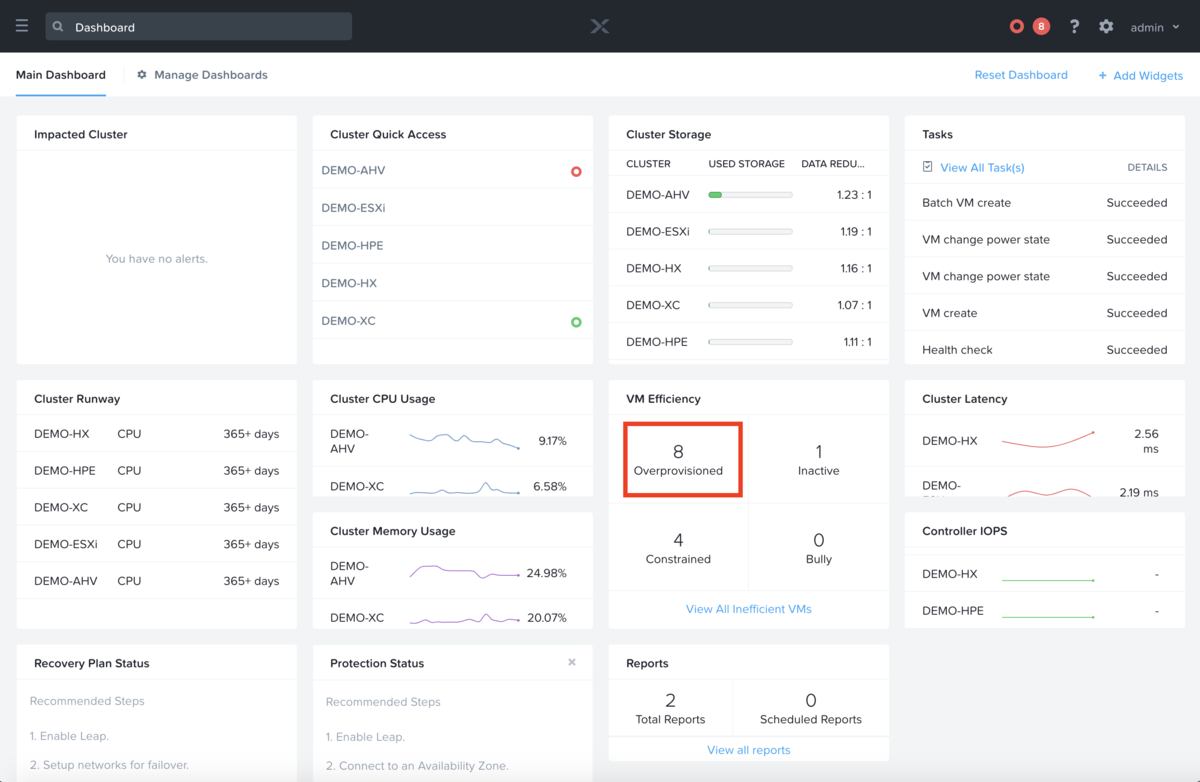The width and height of the screenshot is (1200, 782).
Task: Open the help question mark icon
Action: (x=1073, y=26)
